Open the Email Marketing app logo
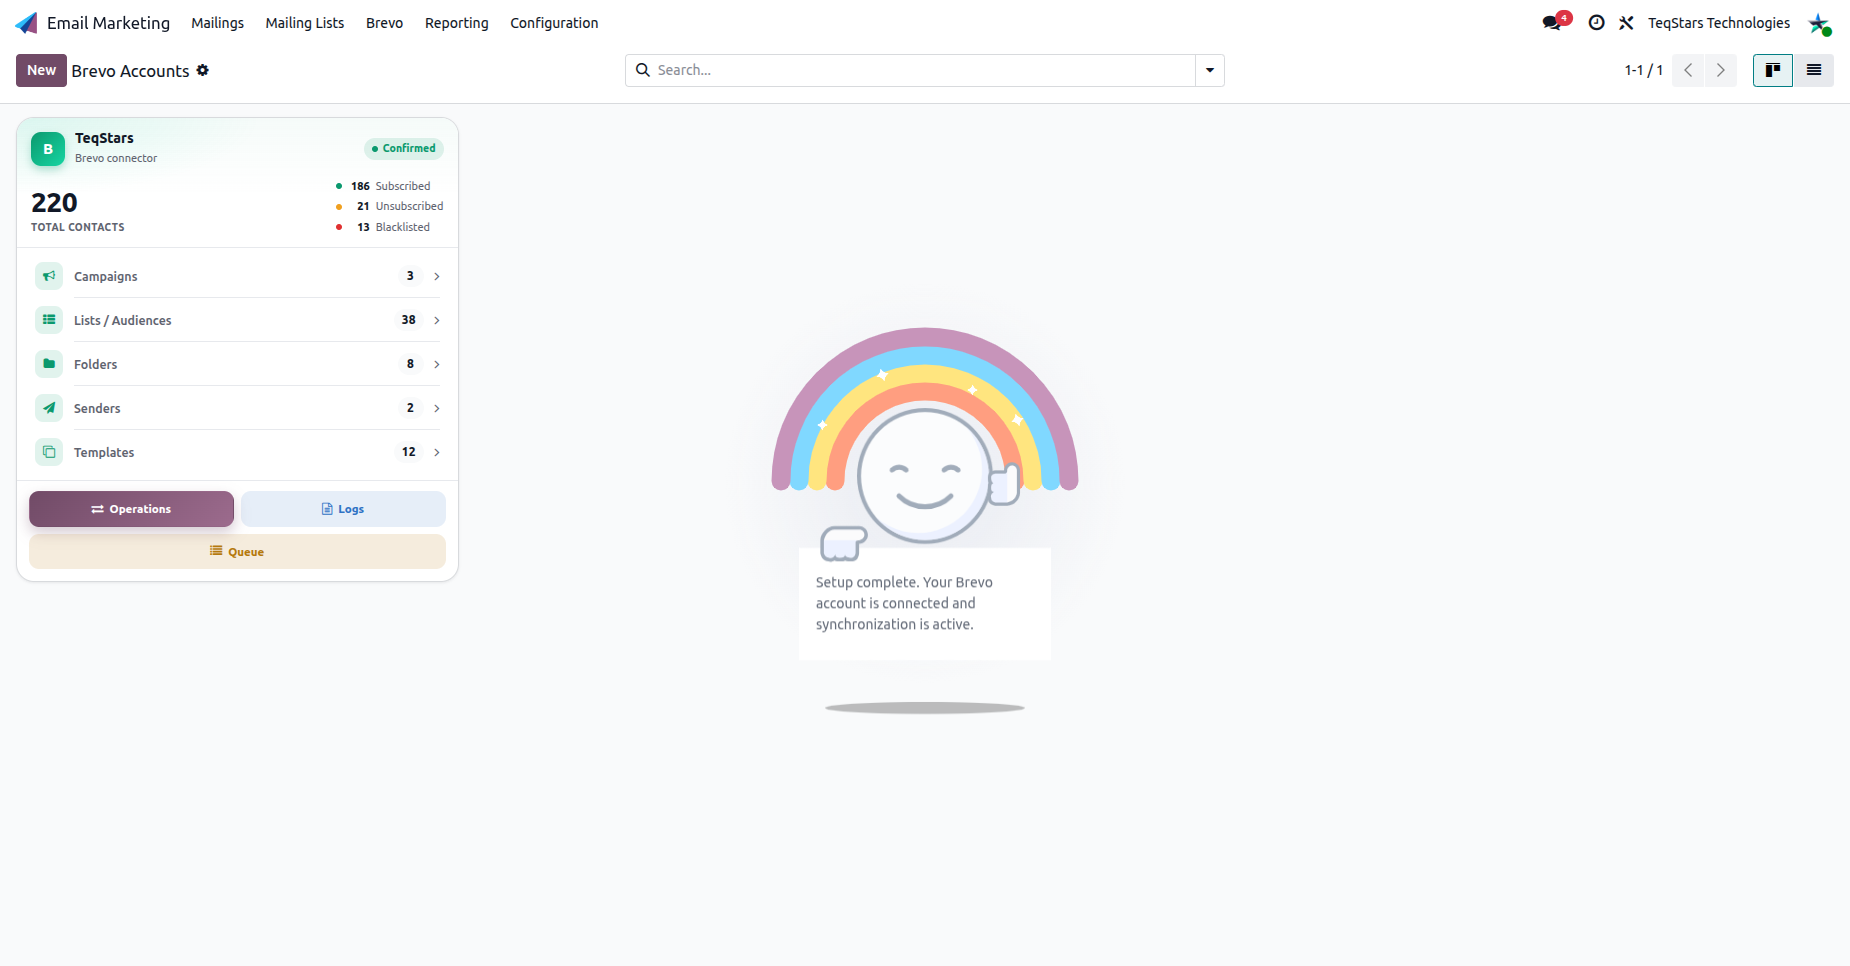The height and width of the screenshot is (966, 1850). pyautogui.click(x=27, y=23)
